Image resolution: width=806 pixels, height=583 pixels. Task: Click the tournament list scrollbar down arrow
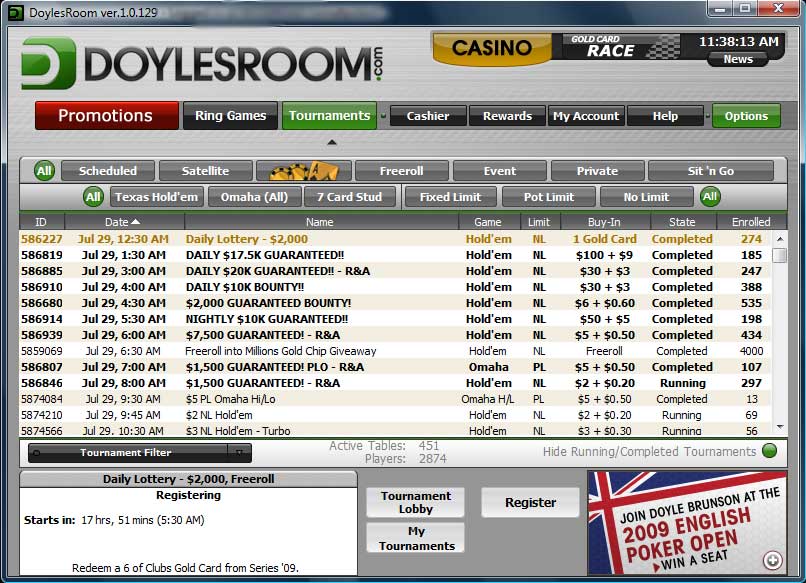(780, 427)
